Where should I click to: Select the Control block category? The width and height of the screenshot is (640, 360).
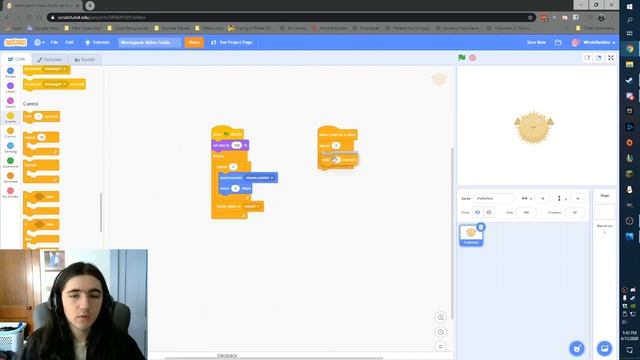tap(10, 133)
